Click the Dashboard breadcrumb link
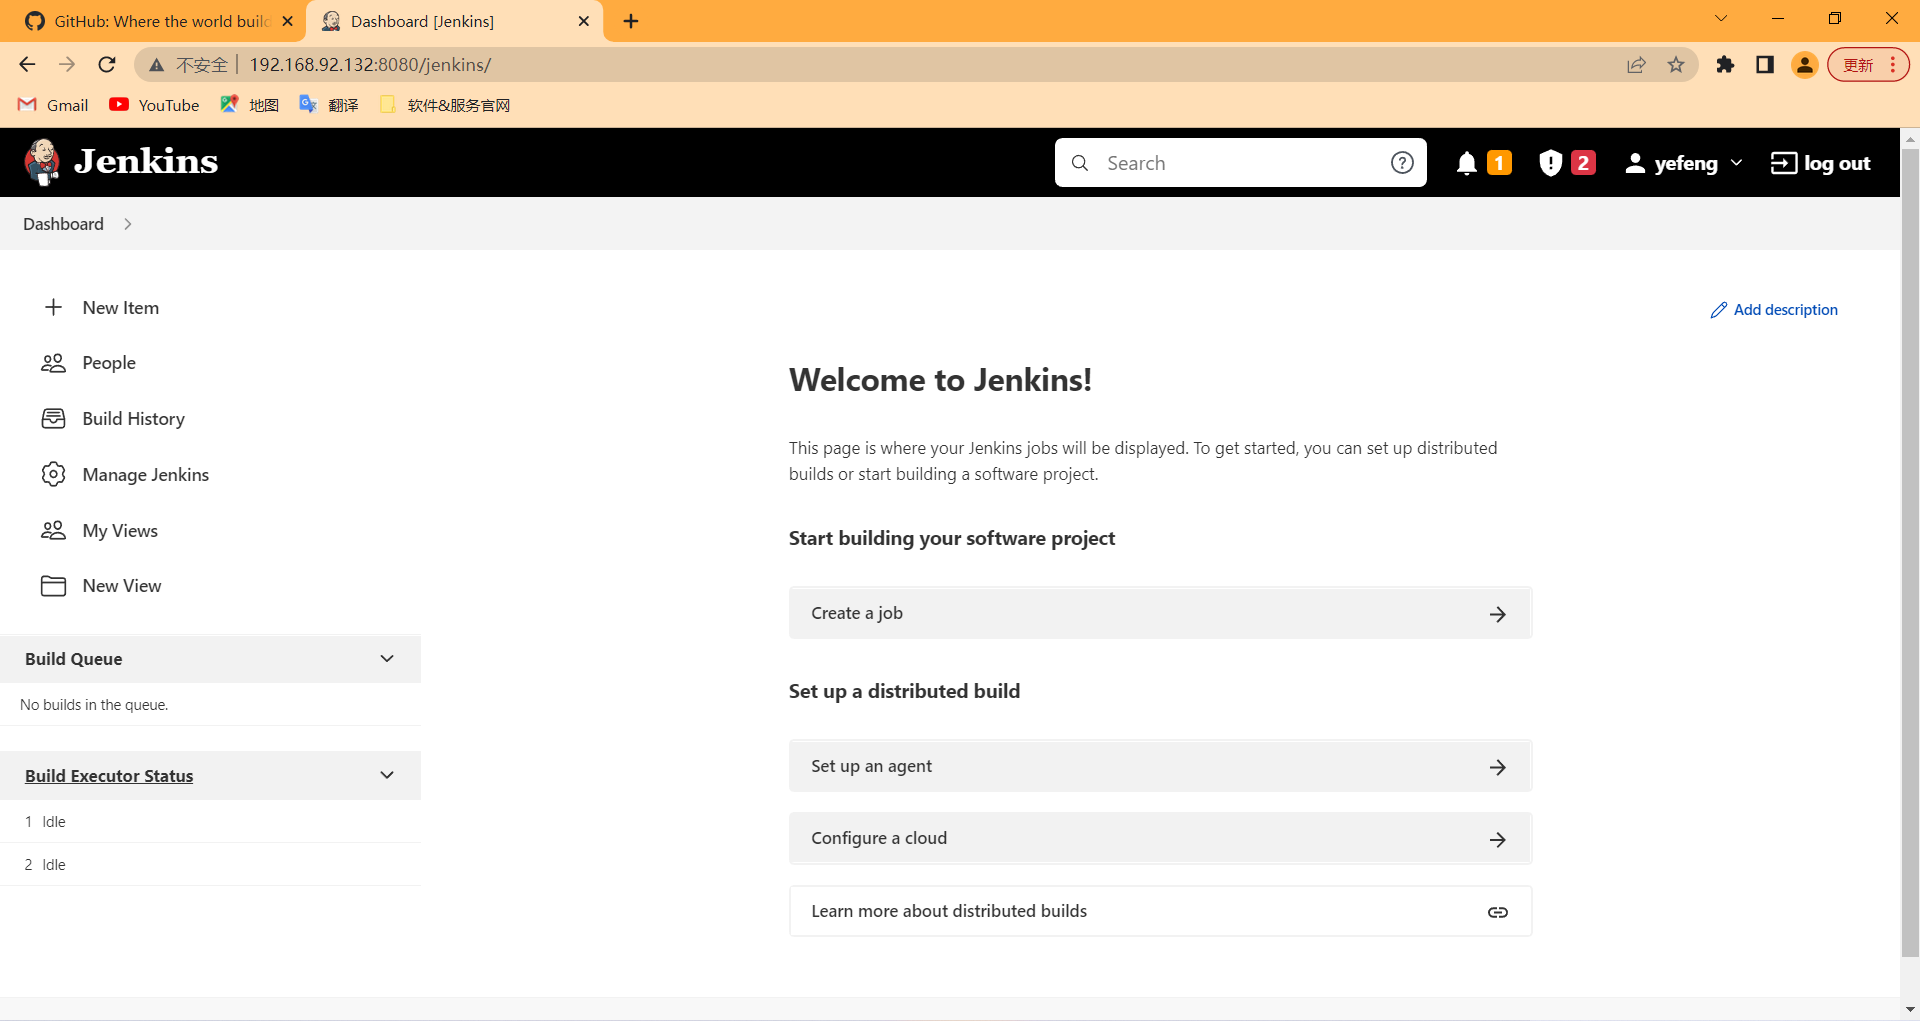Image resolution: width=1920 pixels, height=1021 pixels. [63, 224]
